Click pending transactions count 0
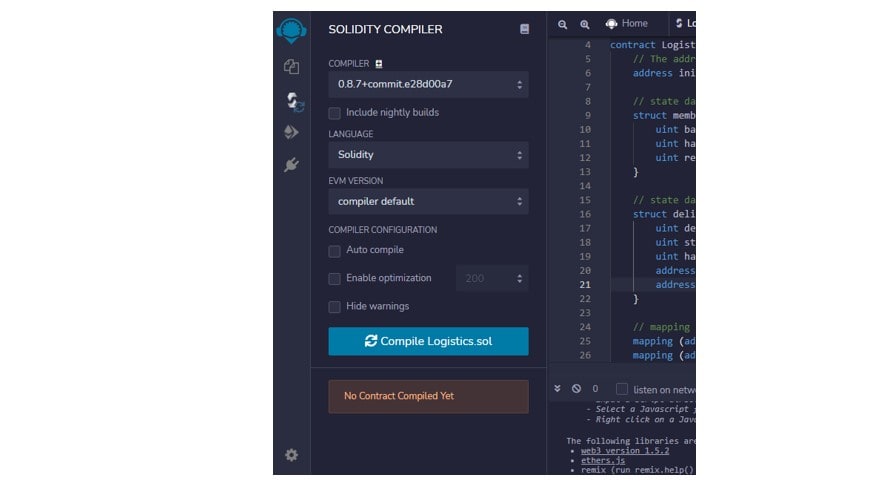The height and width of the screenshot is (489, 869). [595, 389]
